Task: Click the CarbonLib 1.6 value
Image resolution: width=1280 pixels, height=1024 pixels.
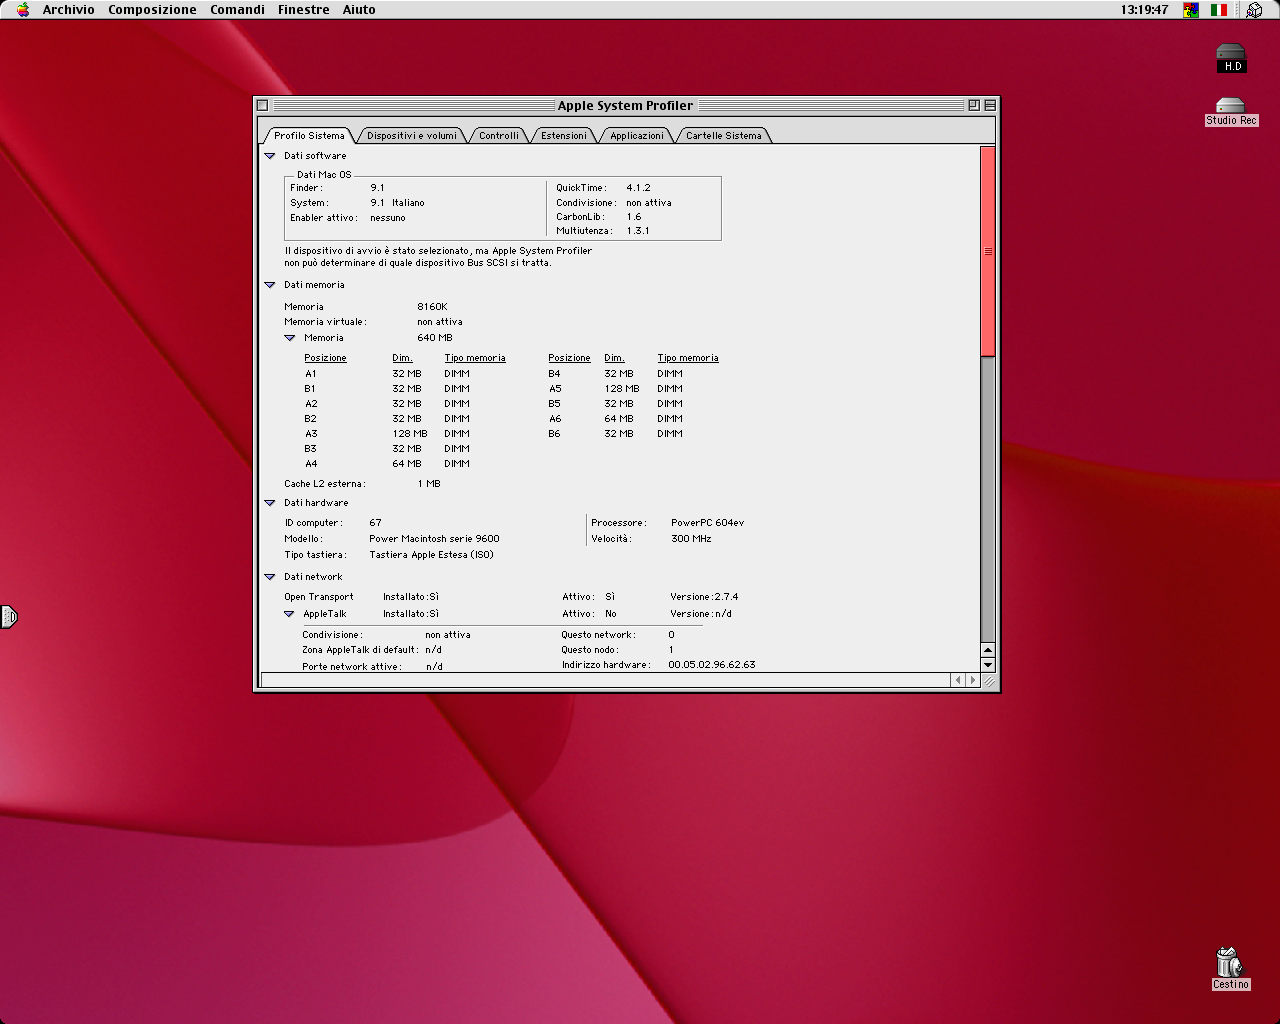Action: [x=634, y=217]
